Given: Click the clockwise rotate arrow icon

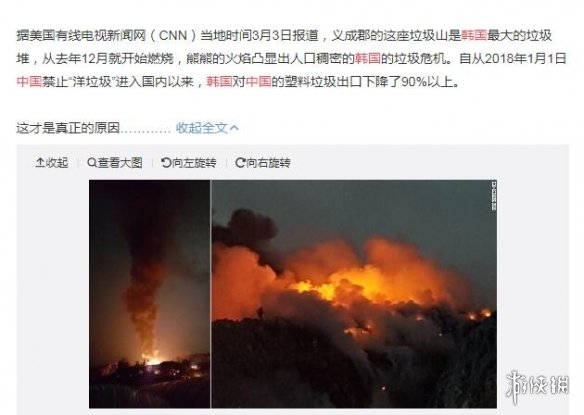Looking at the screenshot, I should coord(241,163).
